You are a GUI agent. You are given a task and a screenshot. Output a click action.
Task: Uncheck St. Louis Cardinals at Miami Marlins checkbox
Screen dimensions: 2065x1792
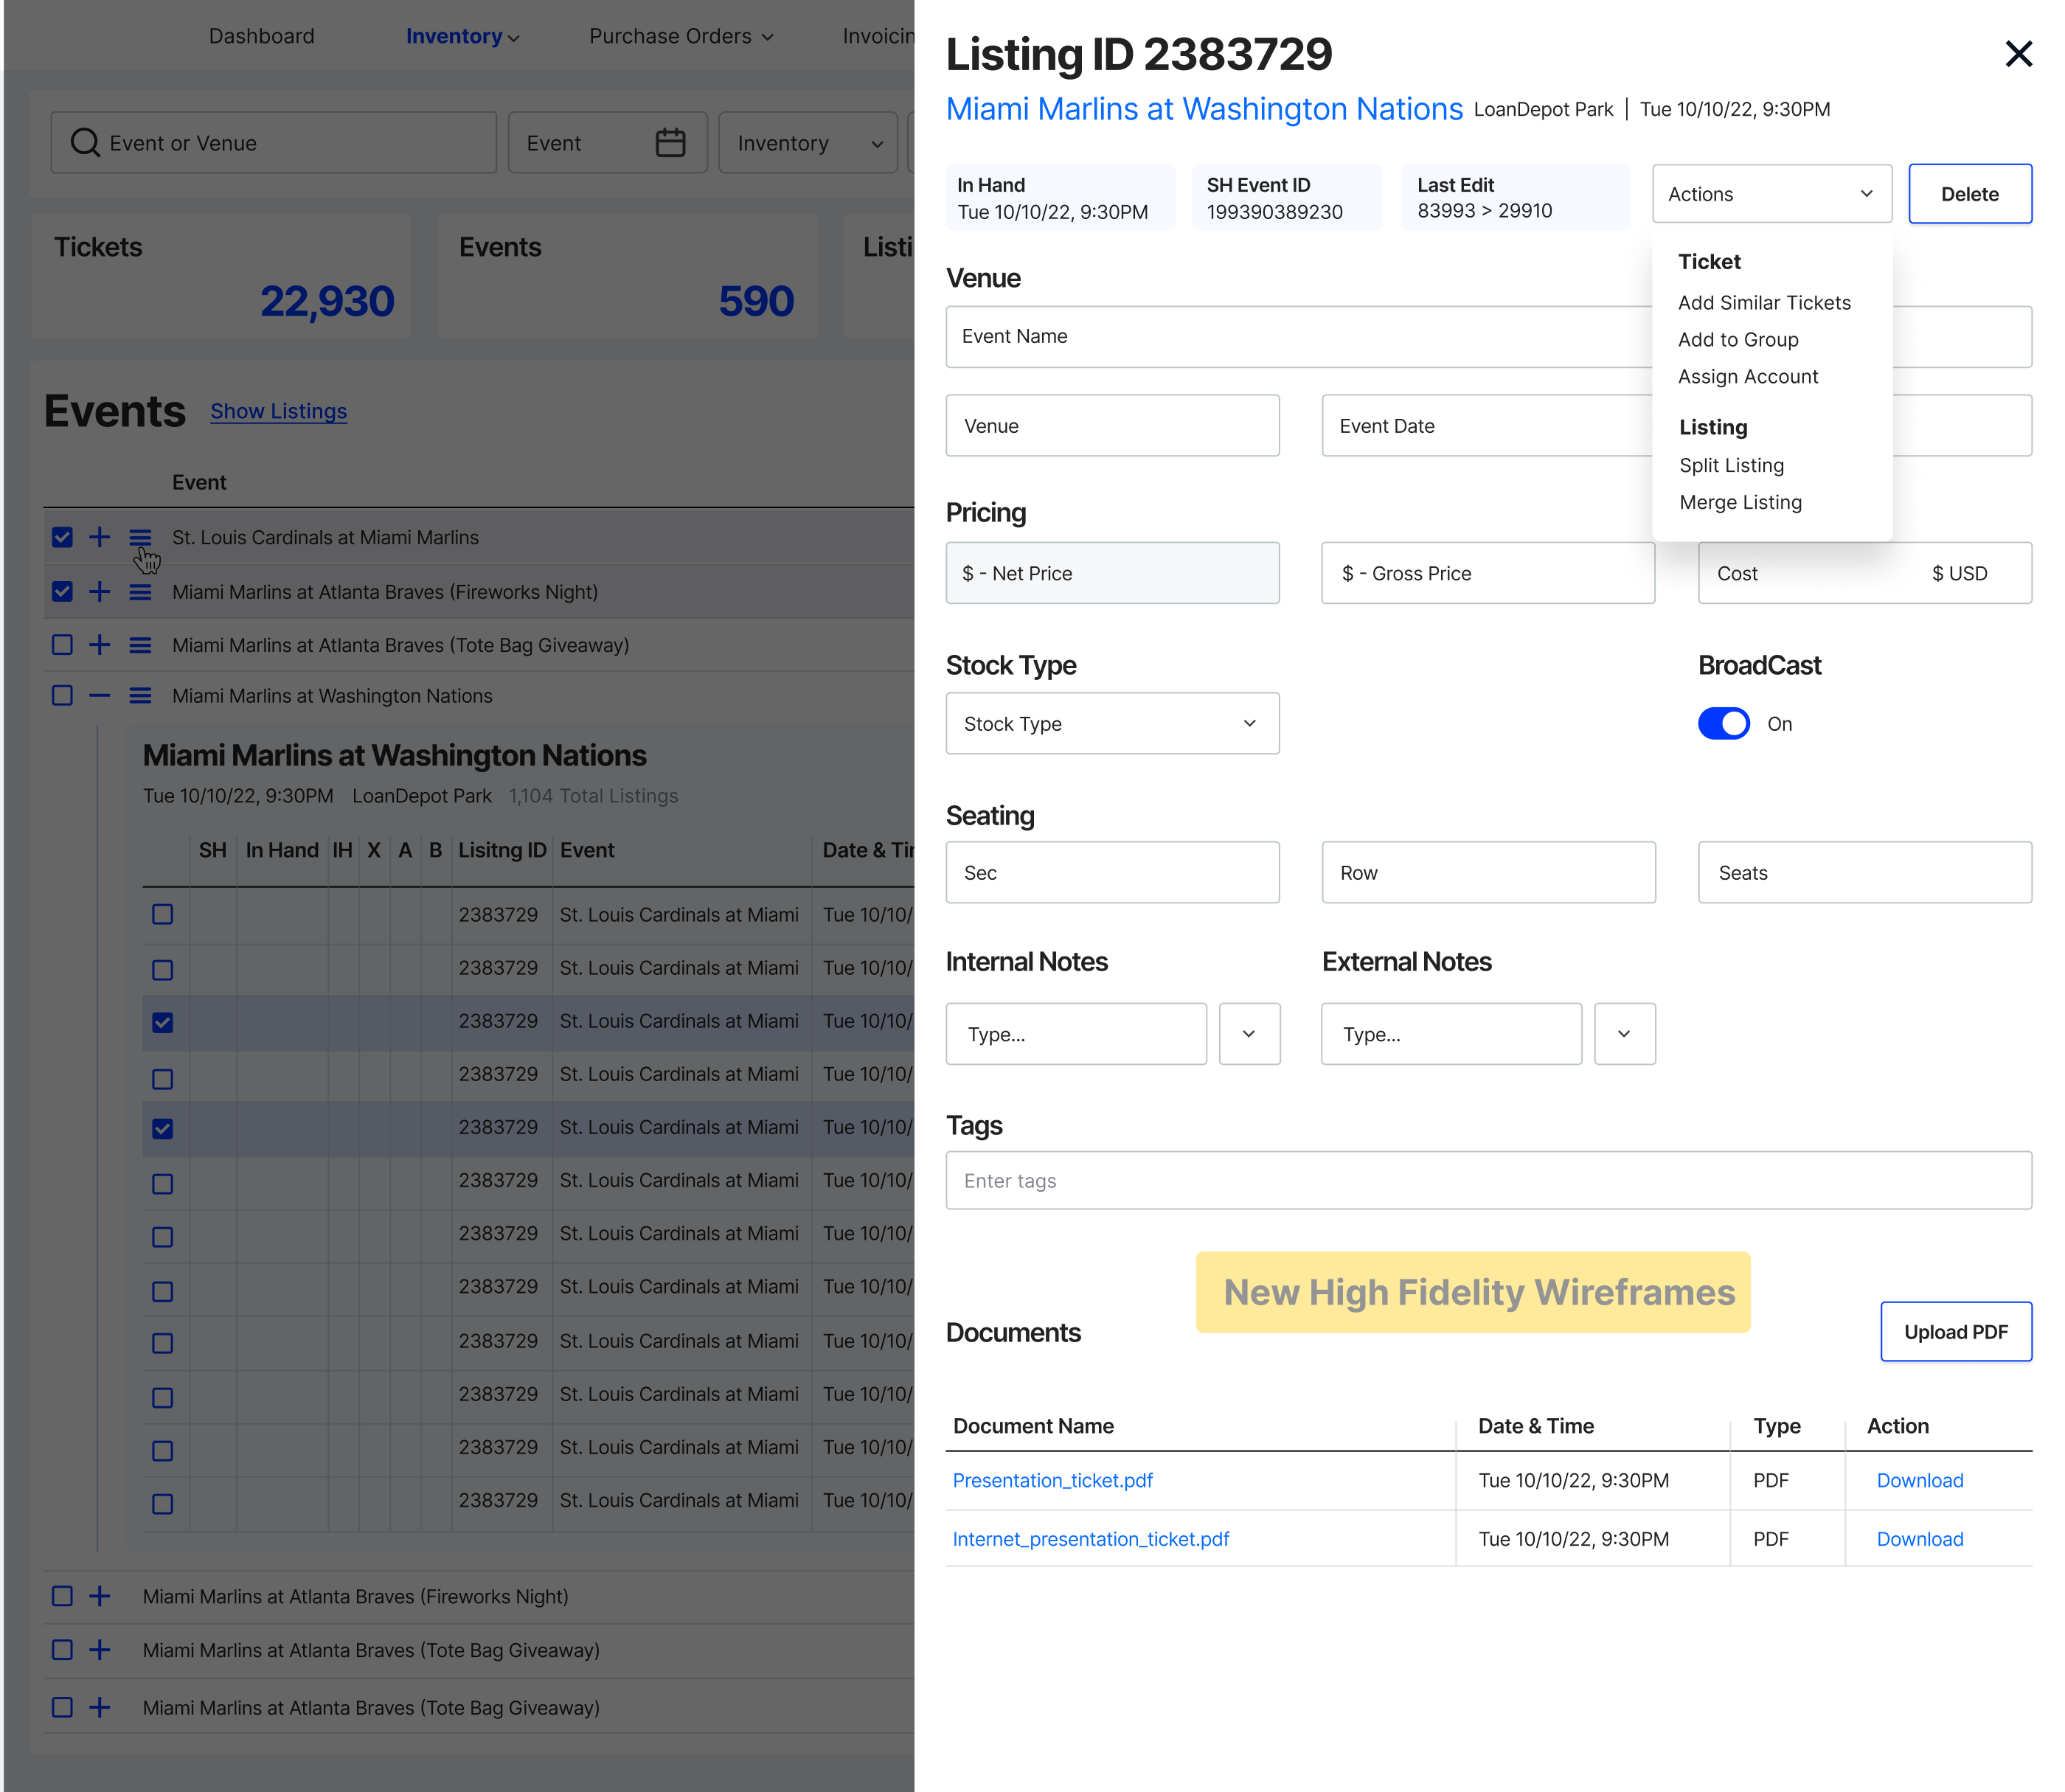62,537
